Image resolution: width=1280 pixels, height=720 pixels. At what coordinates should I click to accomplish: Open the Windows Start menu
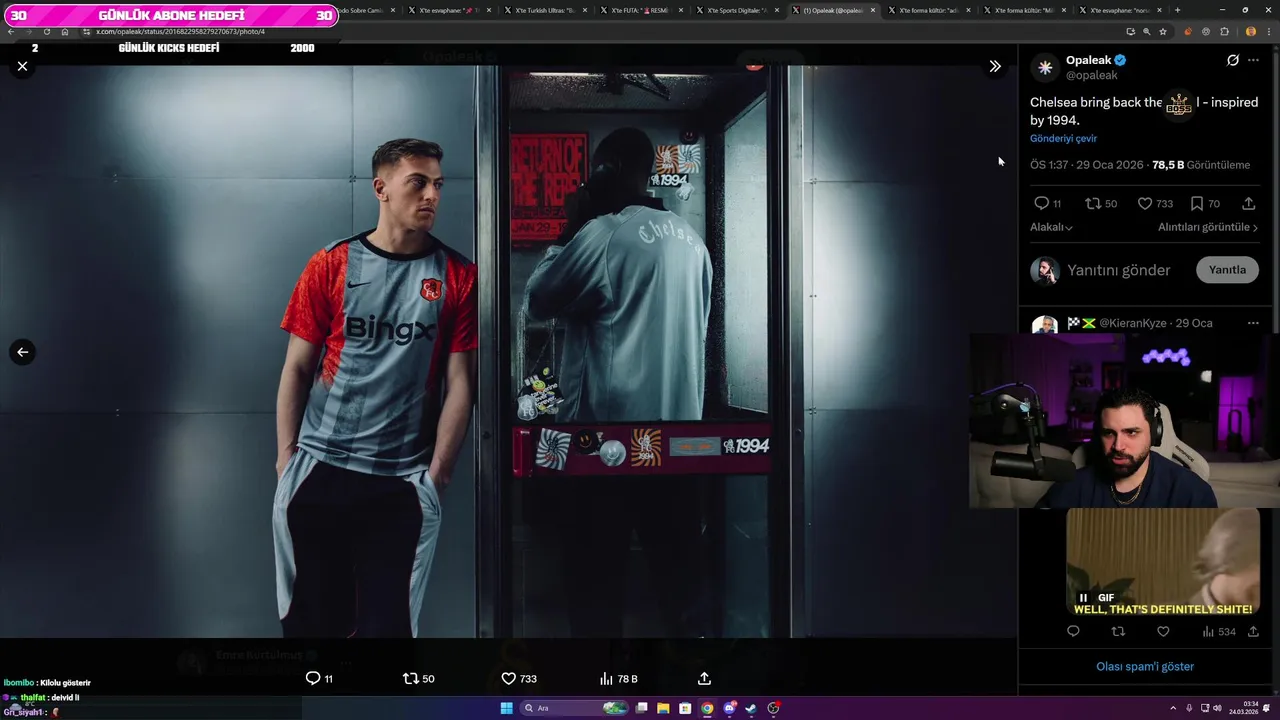point(507,708)
